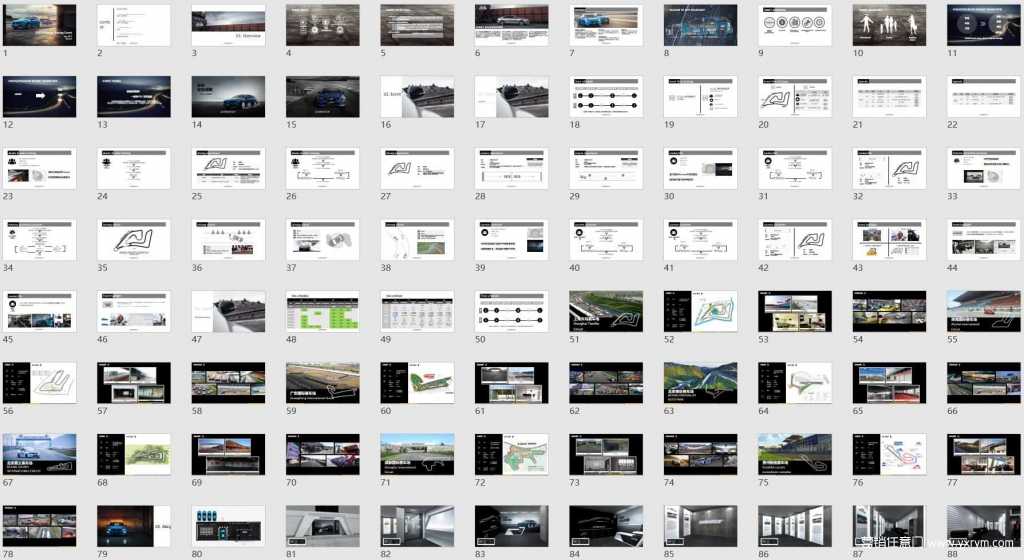Select slide 78 thumbnail
Screen dimensions: 1024x560
click(39, 526)
